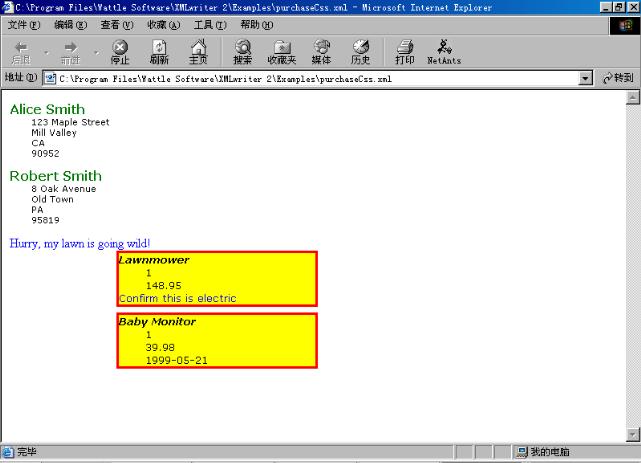641x463 pixels.
Task: Click the text '123 Maple Street'
Action: 70,122
